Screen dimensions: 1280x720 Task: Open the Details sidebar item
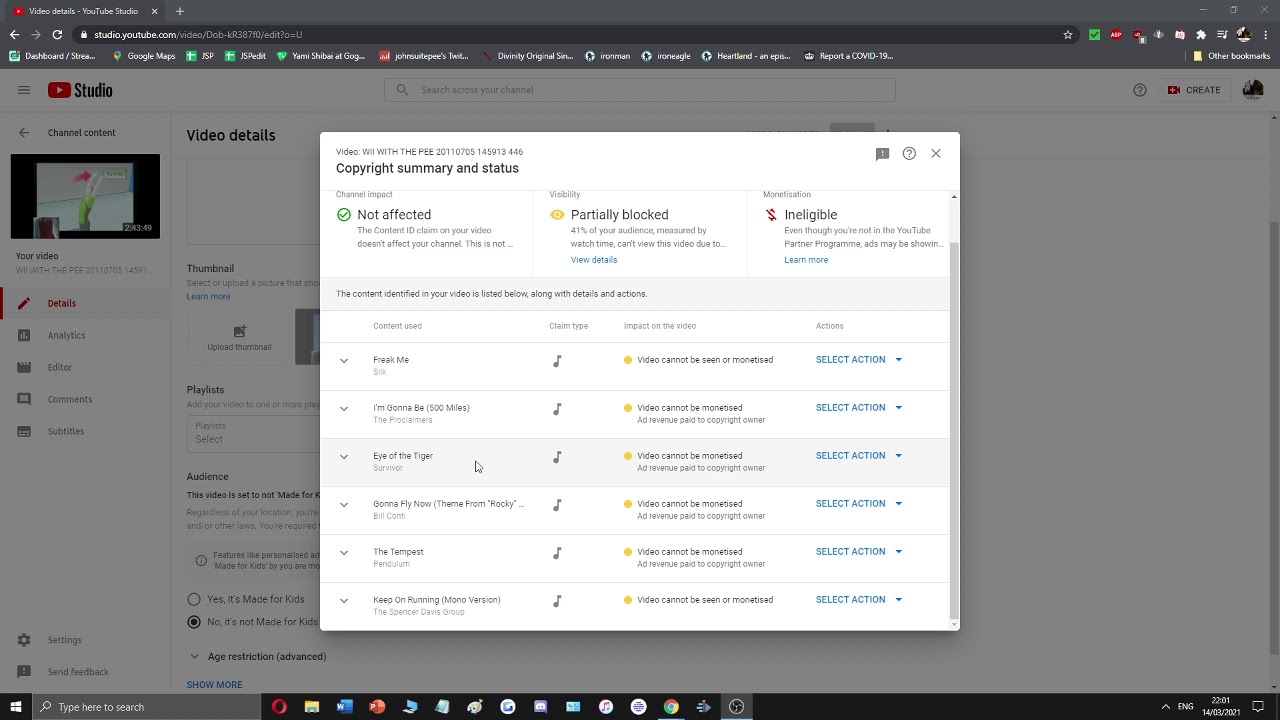(x=85, y=303)
